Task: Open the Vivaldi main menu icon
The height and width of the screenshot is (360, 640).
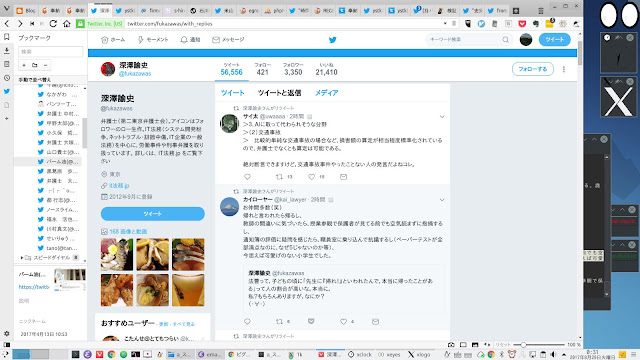Action: (x=7, y=9)
